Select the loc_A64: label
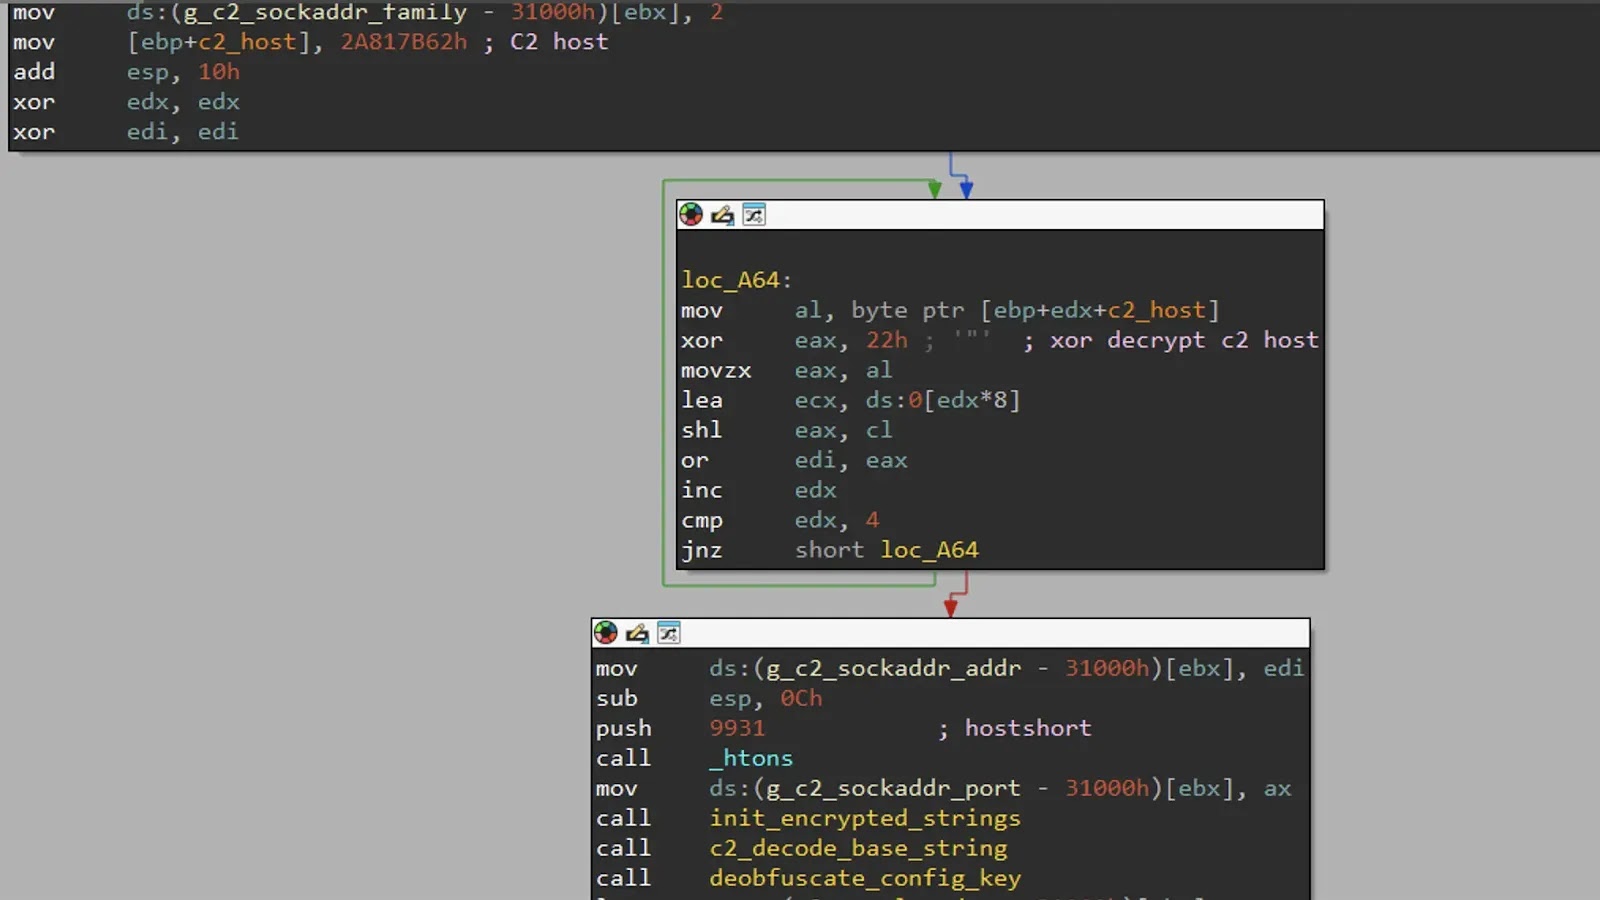The height and width of the screenshot is (900, 1600). (x=737, y=280)
